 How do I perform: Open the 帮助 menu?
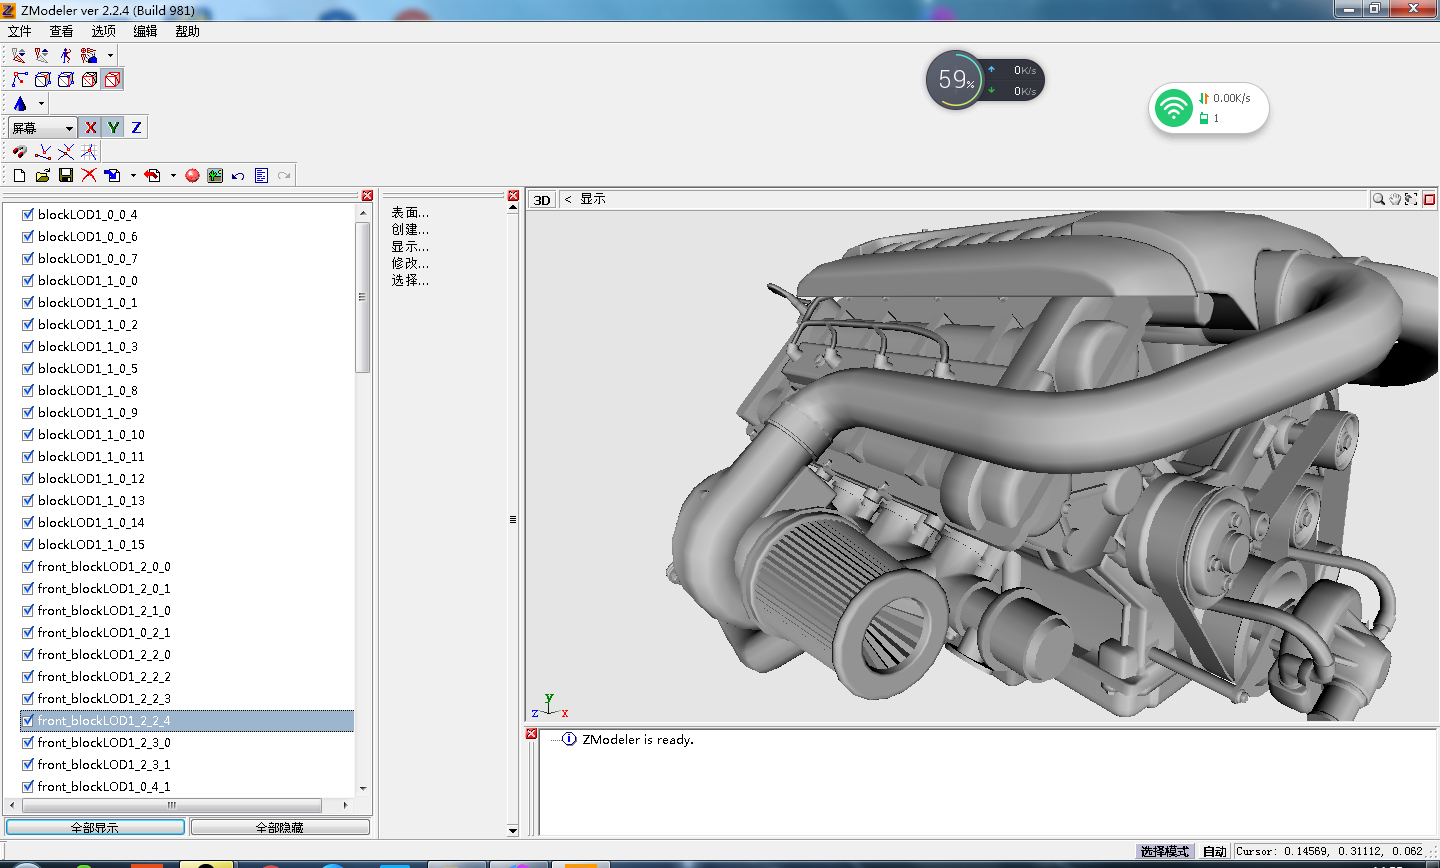[188, 31]
